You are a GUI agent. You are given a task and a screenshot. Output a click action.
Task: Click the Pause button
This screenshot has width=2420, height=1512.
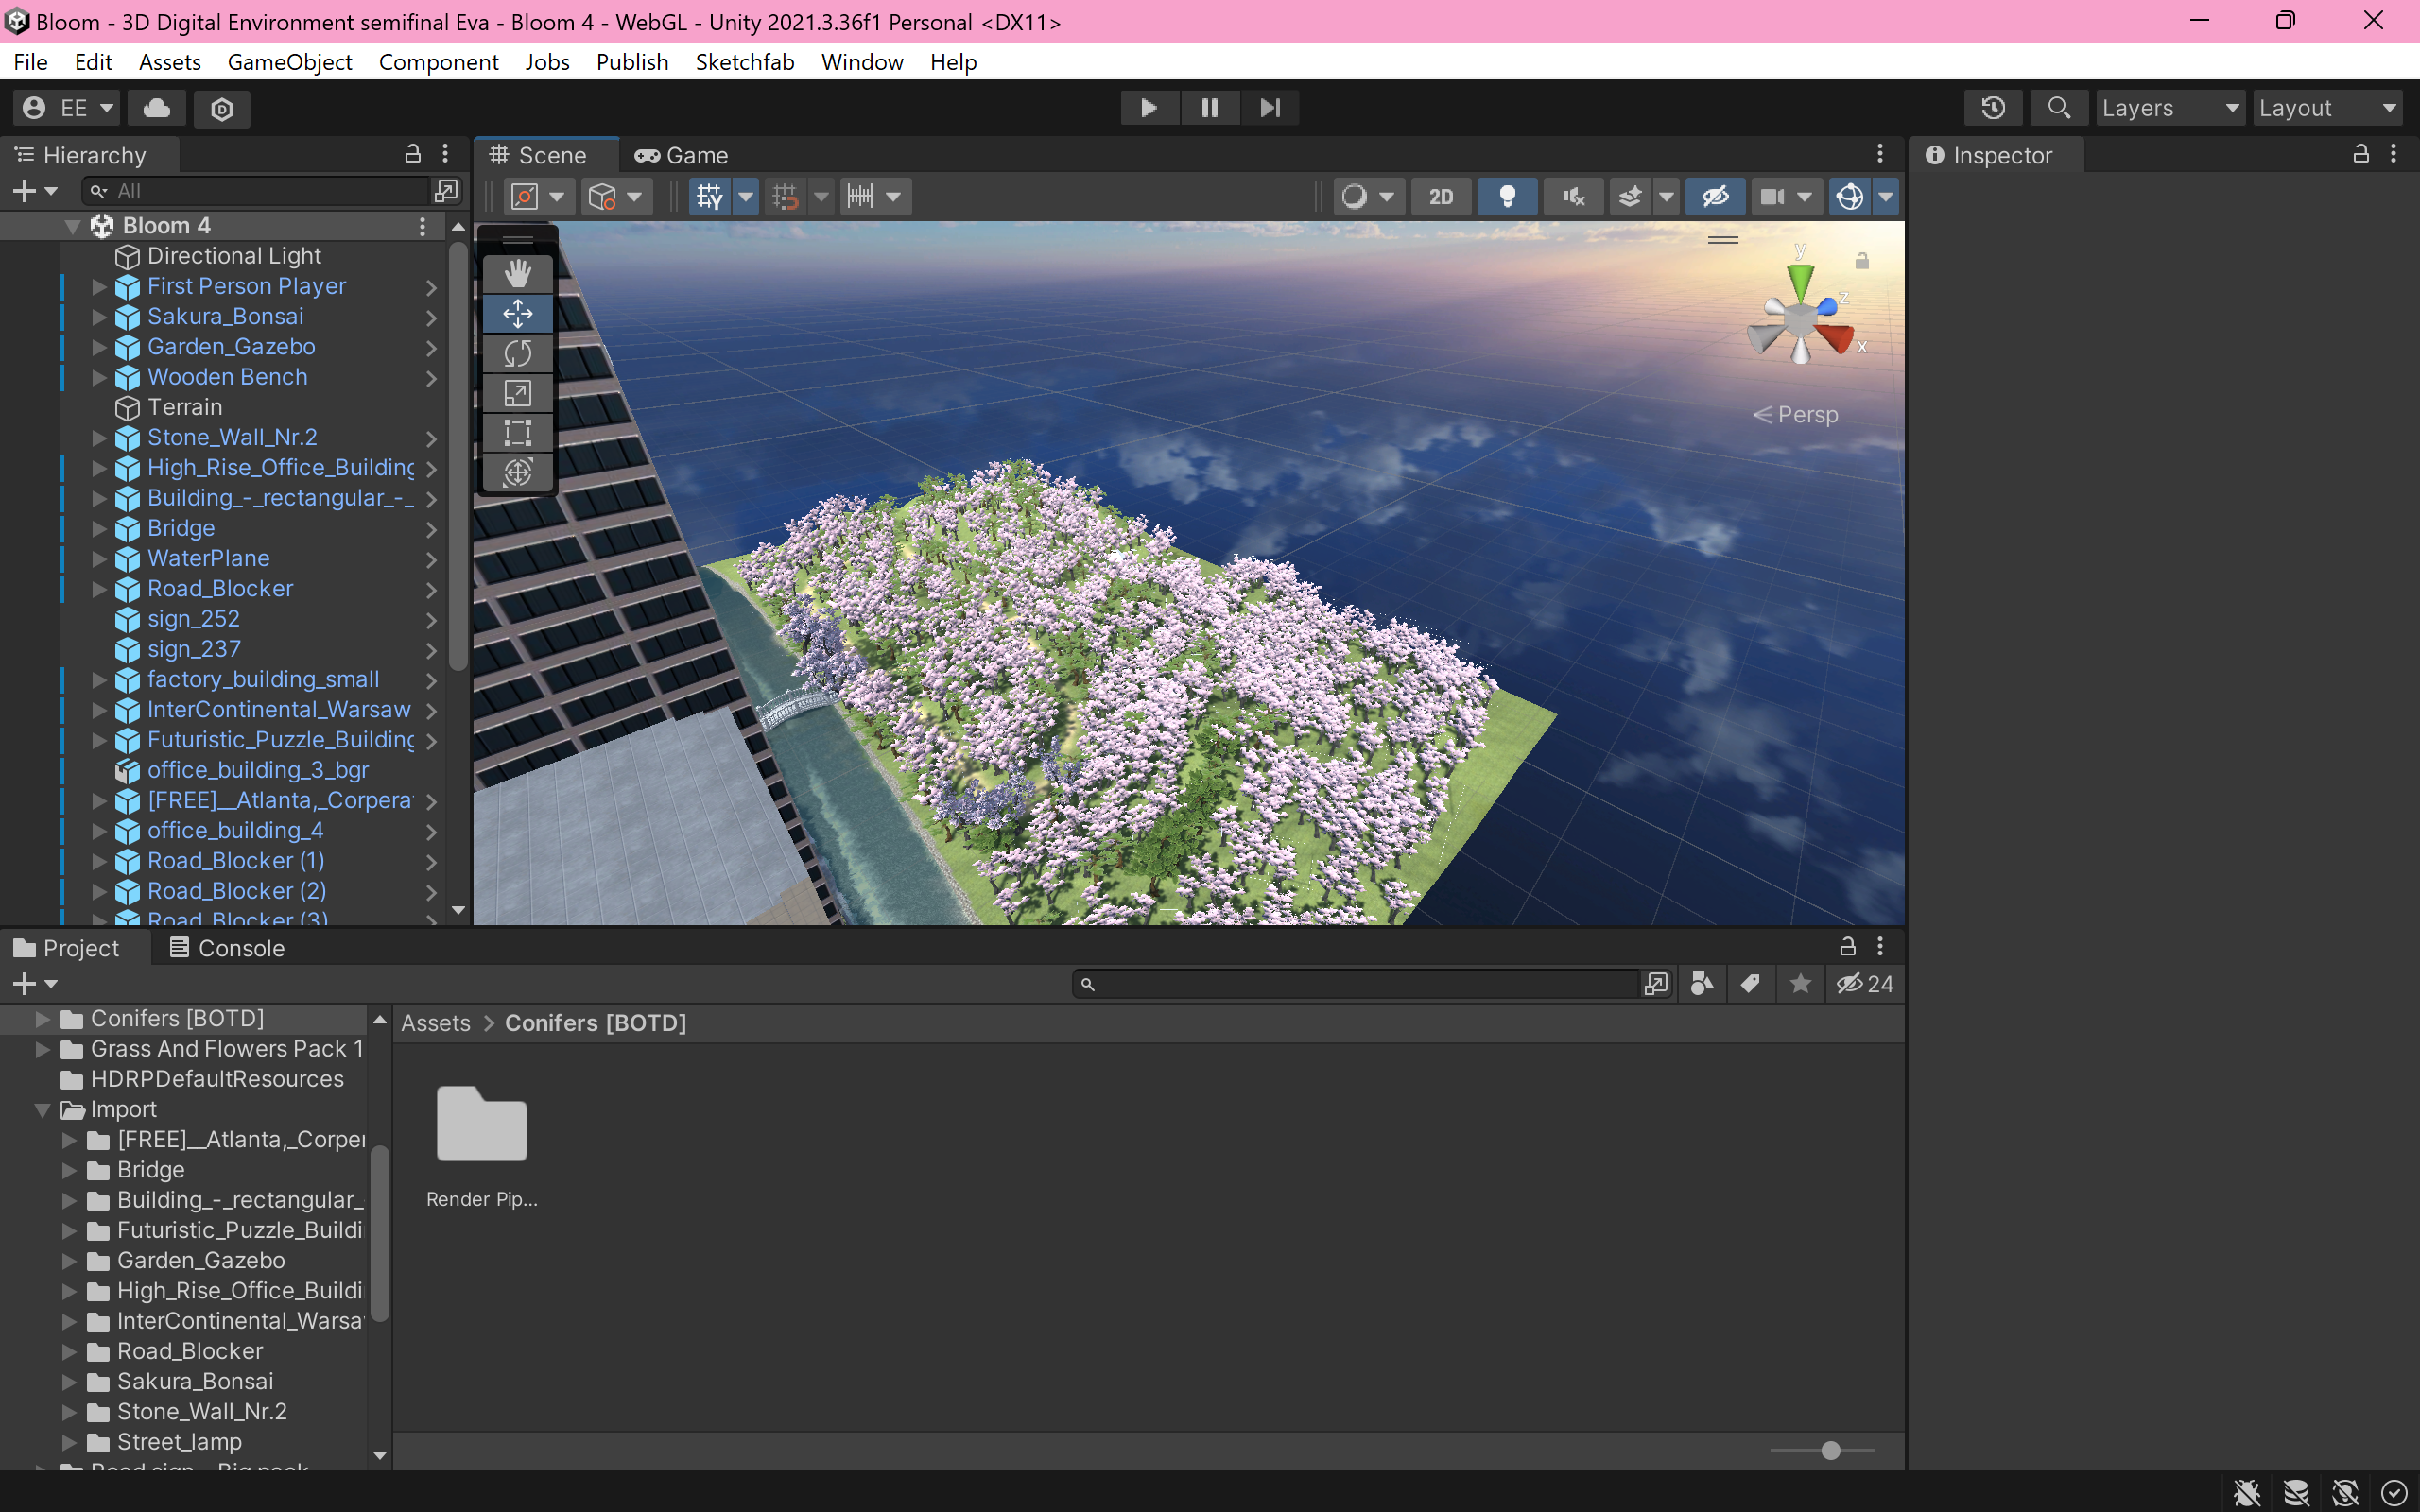tap(1209, 108)
